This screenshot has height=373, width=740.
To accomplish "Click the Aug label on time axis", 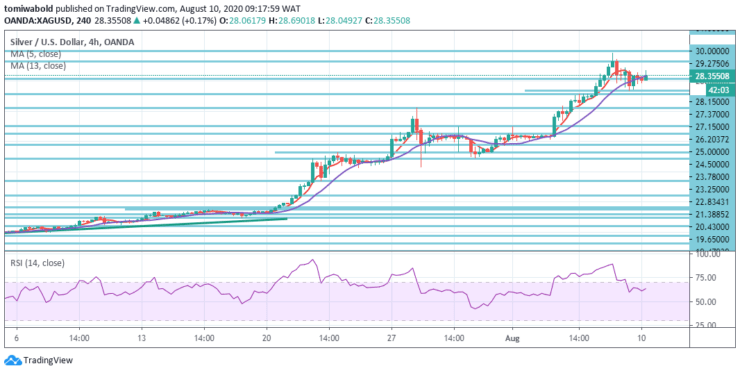I will 512,338.
